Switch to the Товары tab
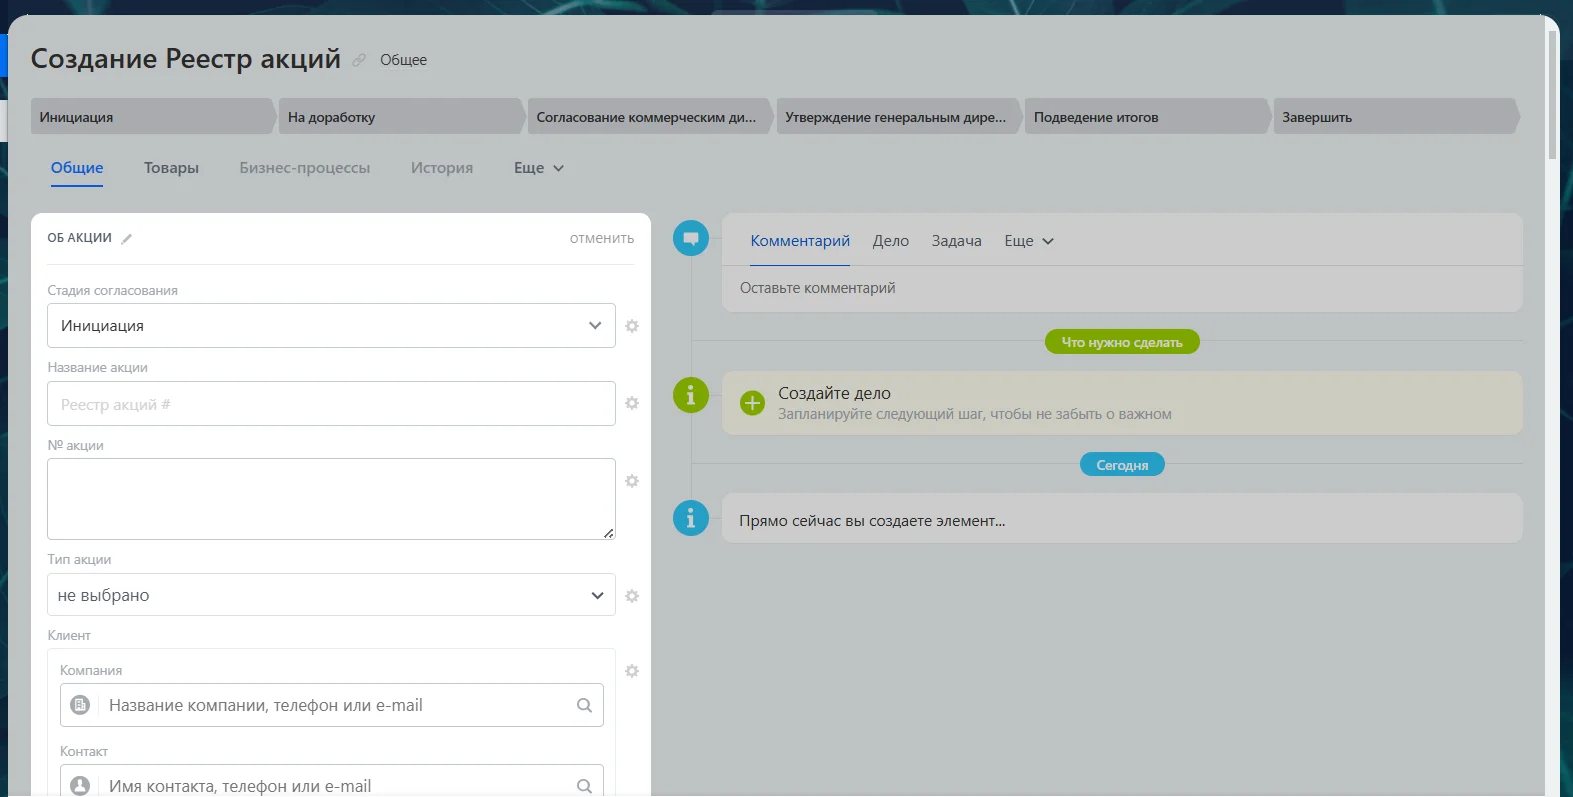 (x=171, y=168)
